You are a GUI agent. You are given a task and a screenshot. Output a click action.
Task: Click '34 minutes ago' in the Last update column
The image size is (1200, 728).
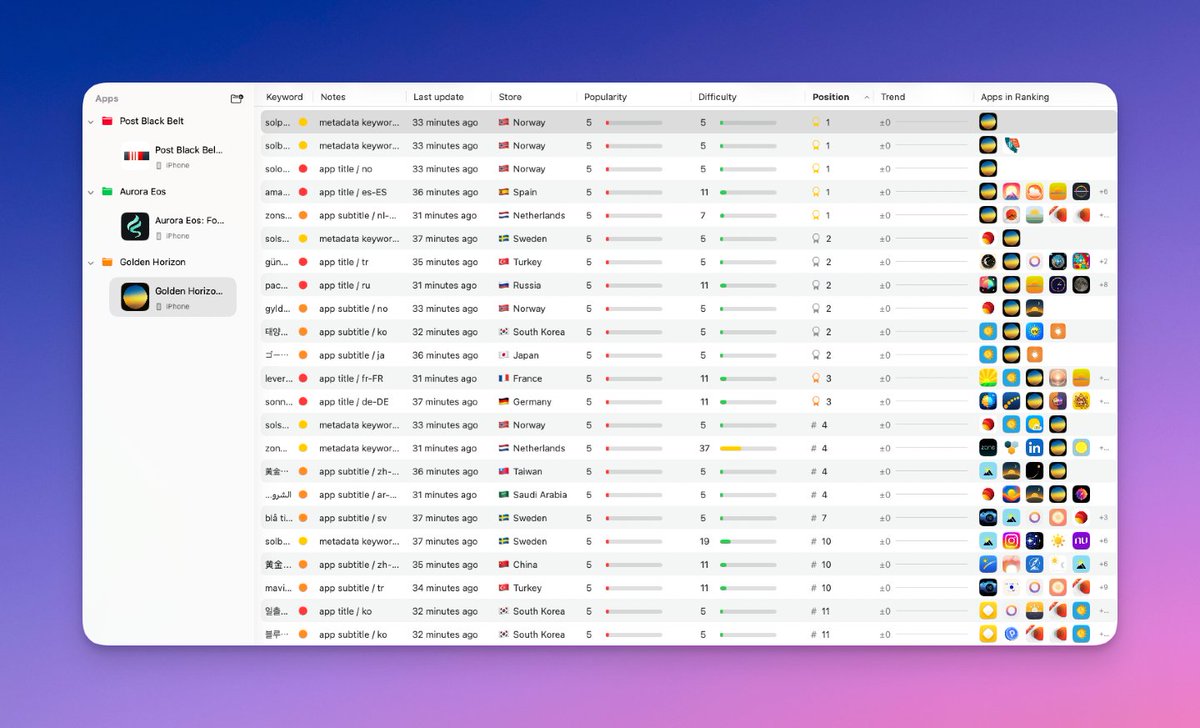(x=445, y=588)
